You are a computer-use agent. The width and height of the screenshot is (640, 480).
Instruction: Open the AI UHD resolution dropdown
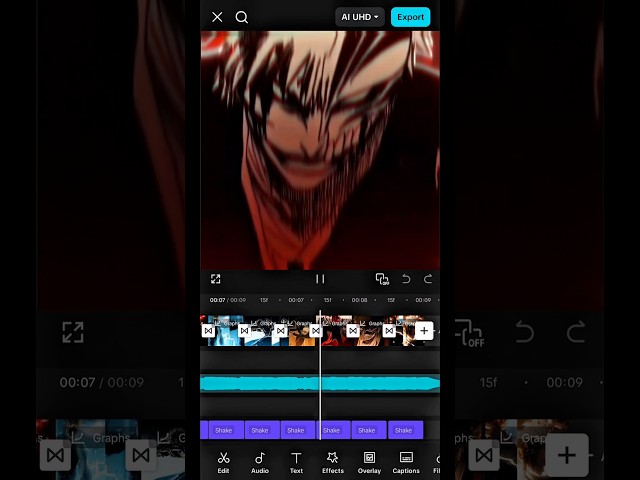click(x=360, y=17)
